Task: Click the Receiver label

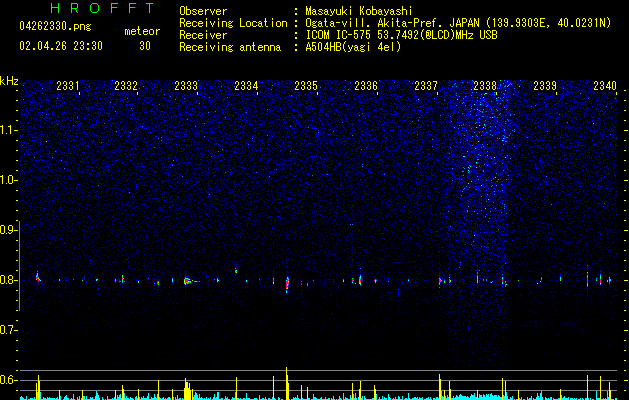Action: [x=203, y=35]
